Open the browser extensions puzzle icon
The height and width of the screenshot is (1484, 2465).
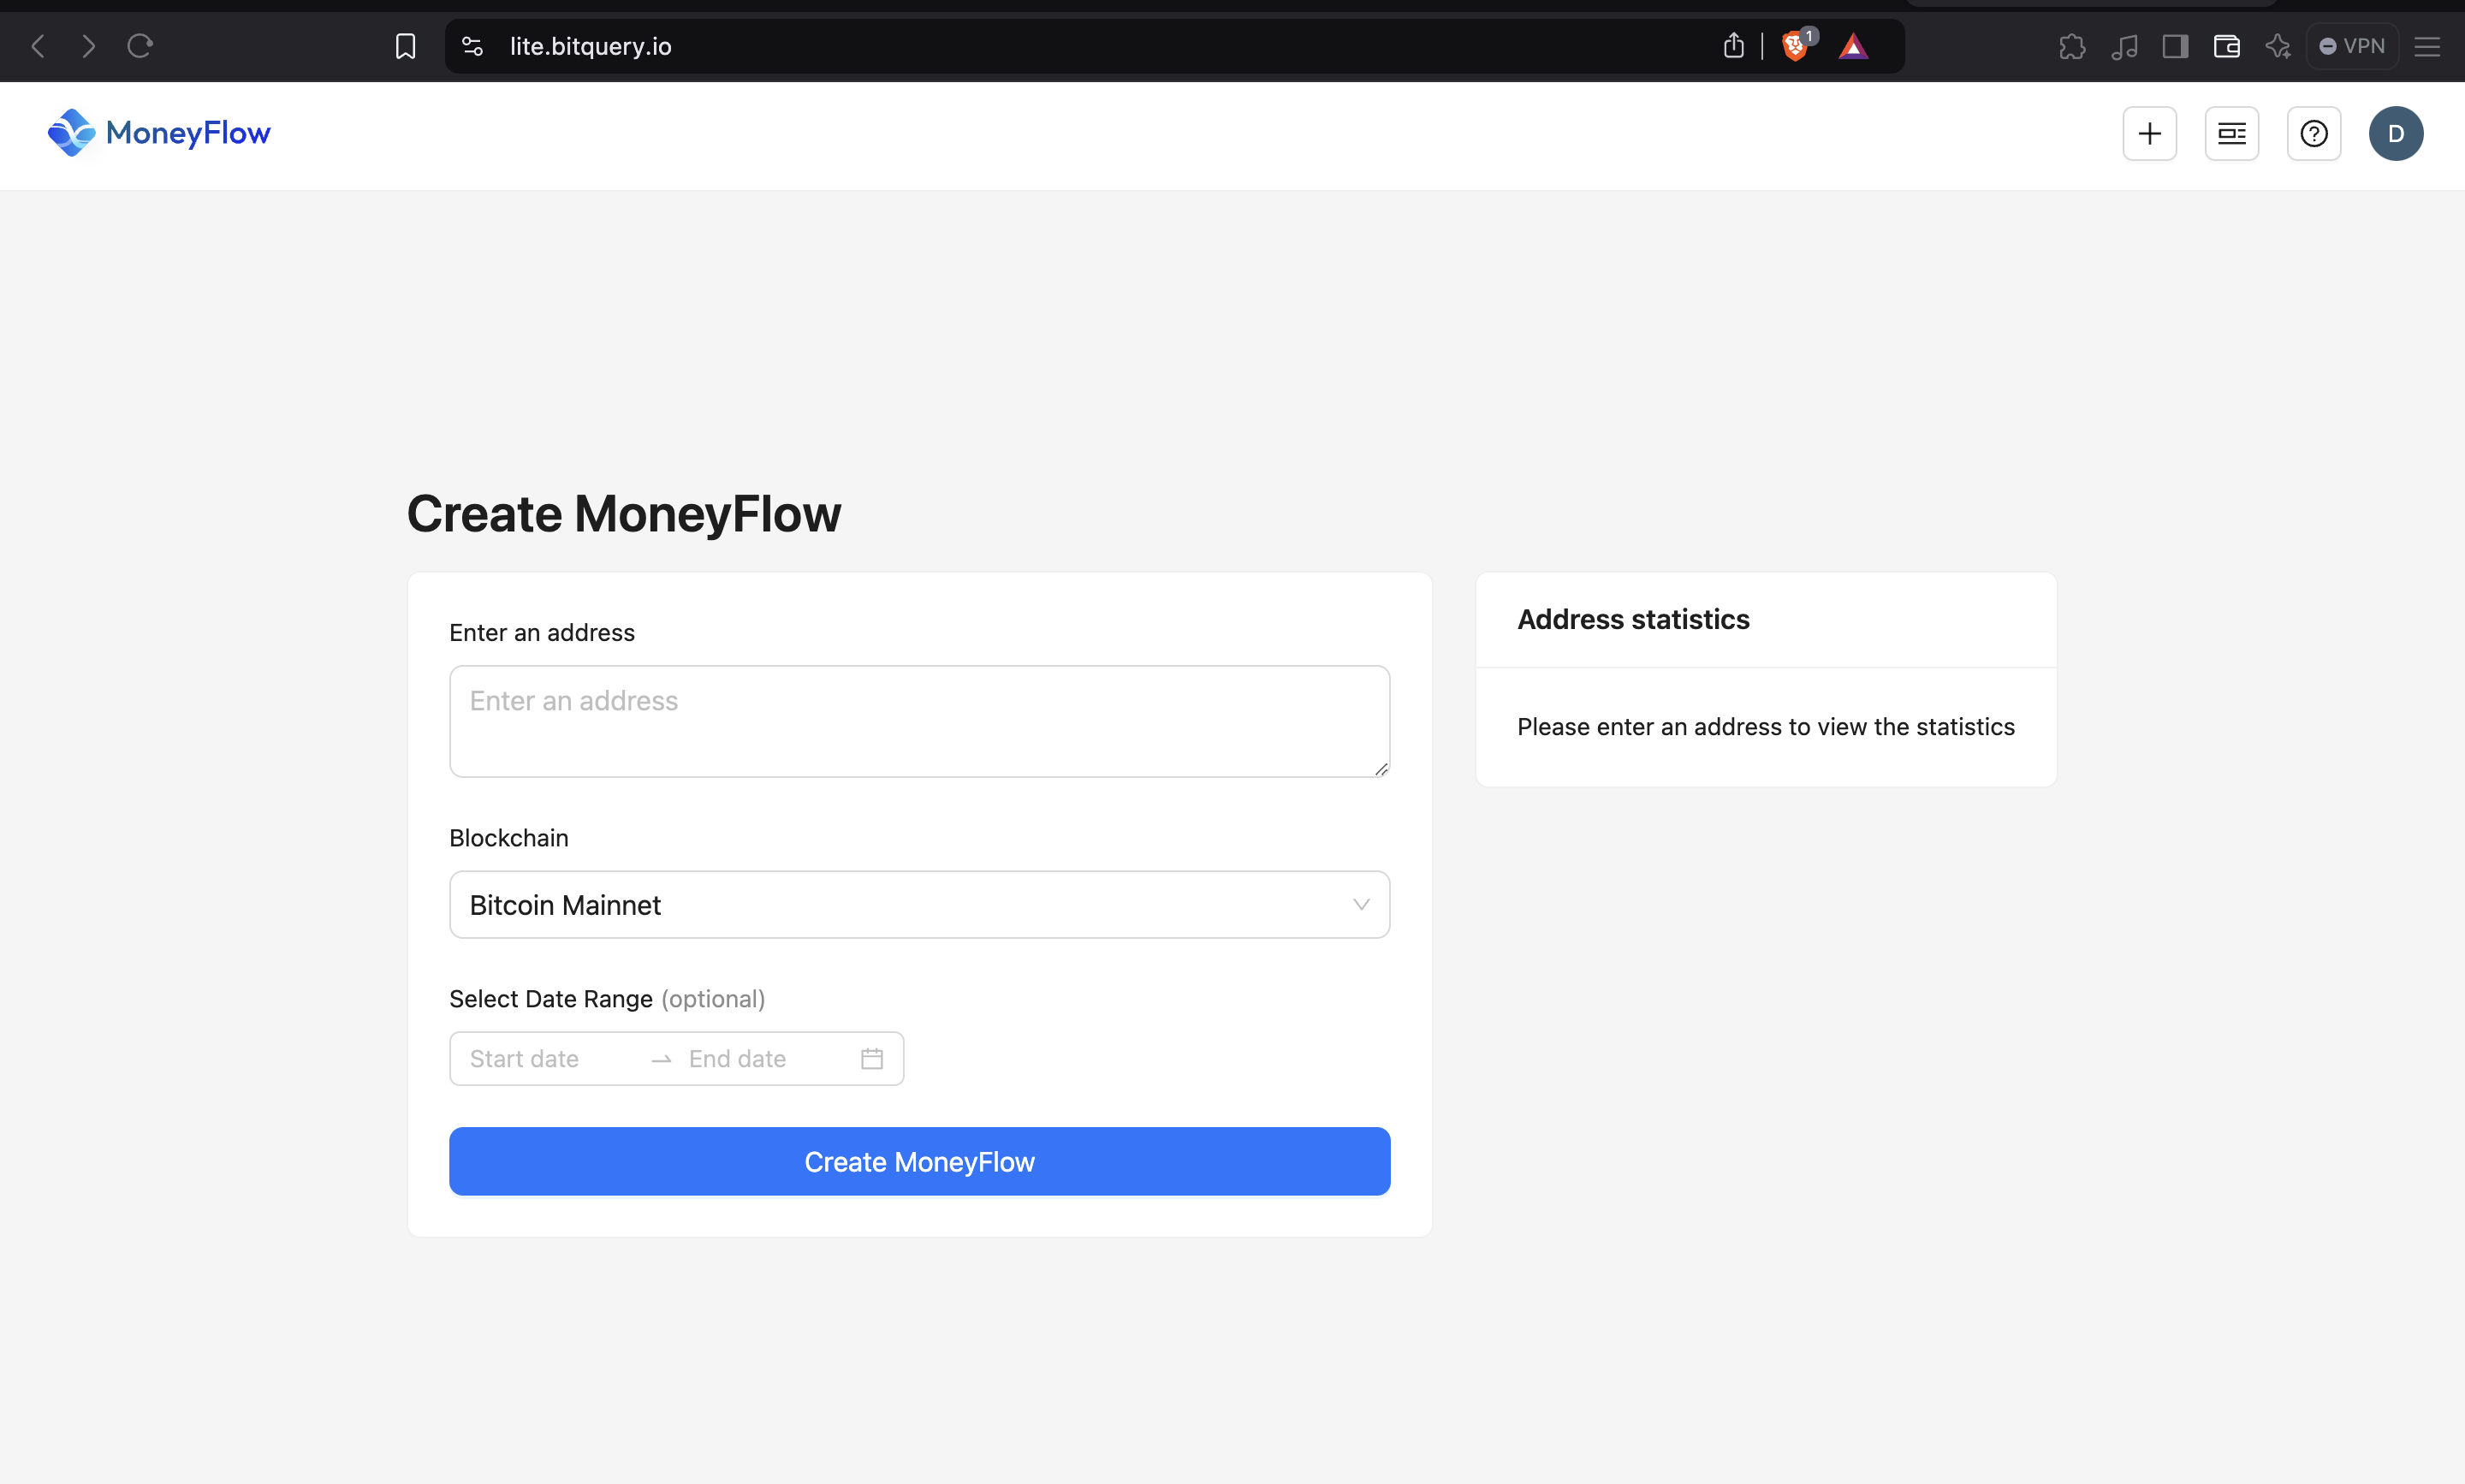click(2073, 46)
